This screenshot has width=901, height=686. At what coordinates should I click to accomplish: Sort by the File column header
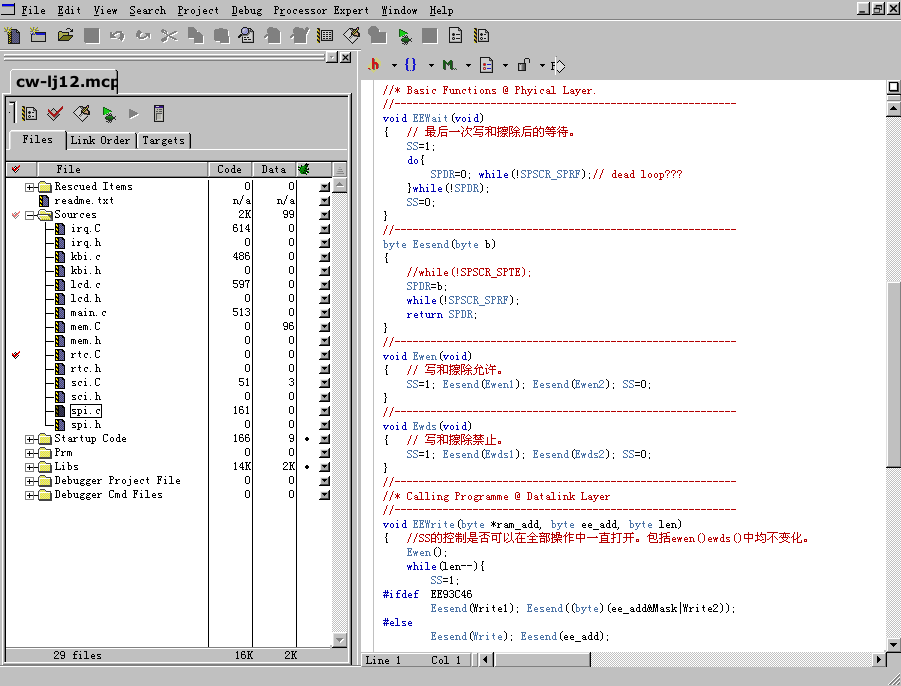click(x=122, y=169)
